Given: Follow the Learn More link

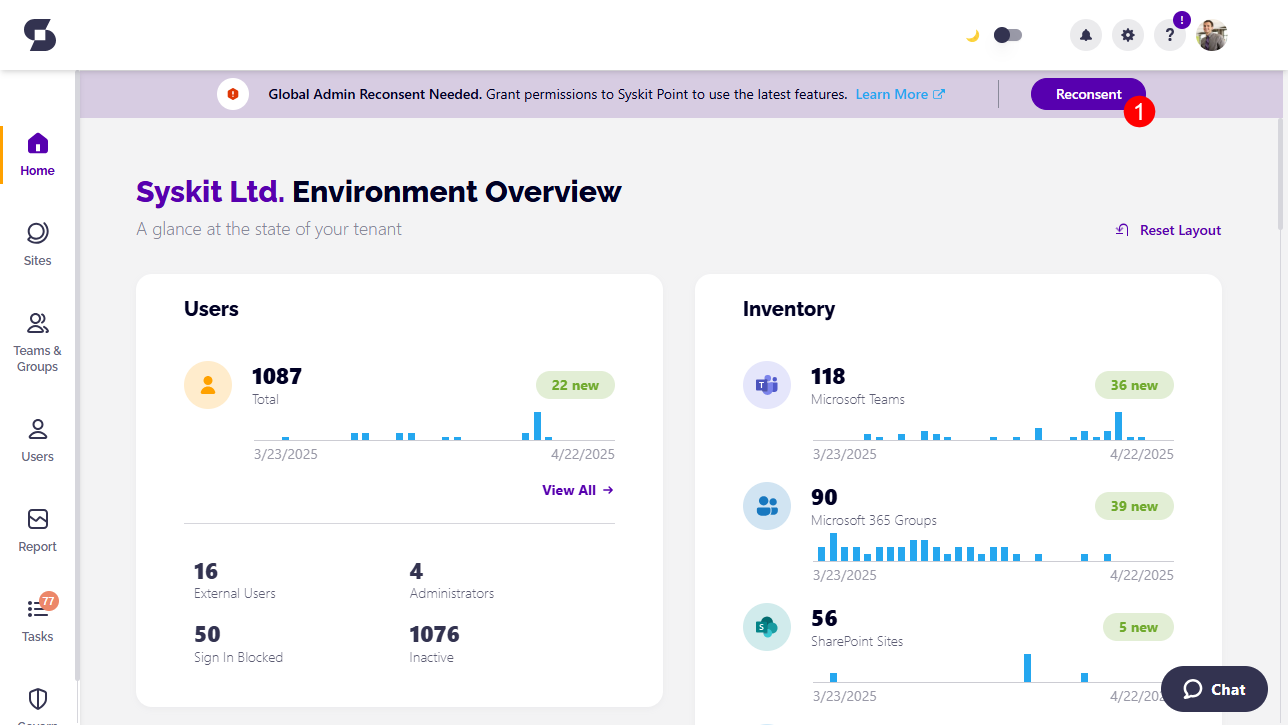Looking at the screenshot, I should coord(899,94).
